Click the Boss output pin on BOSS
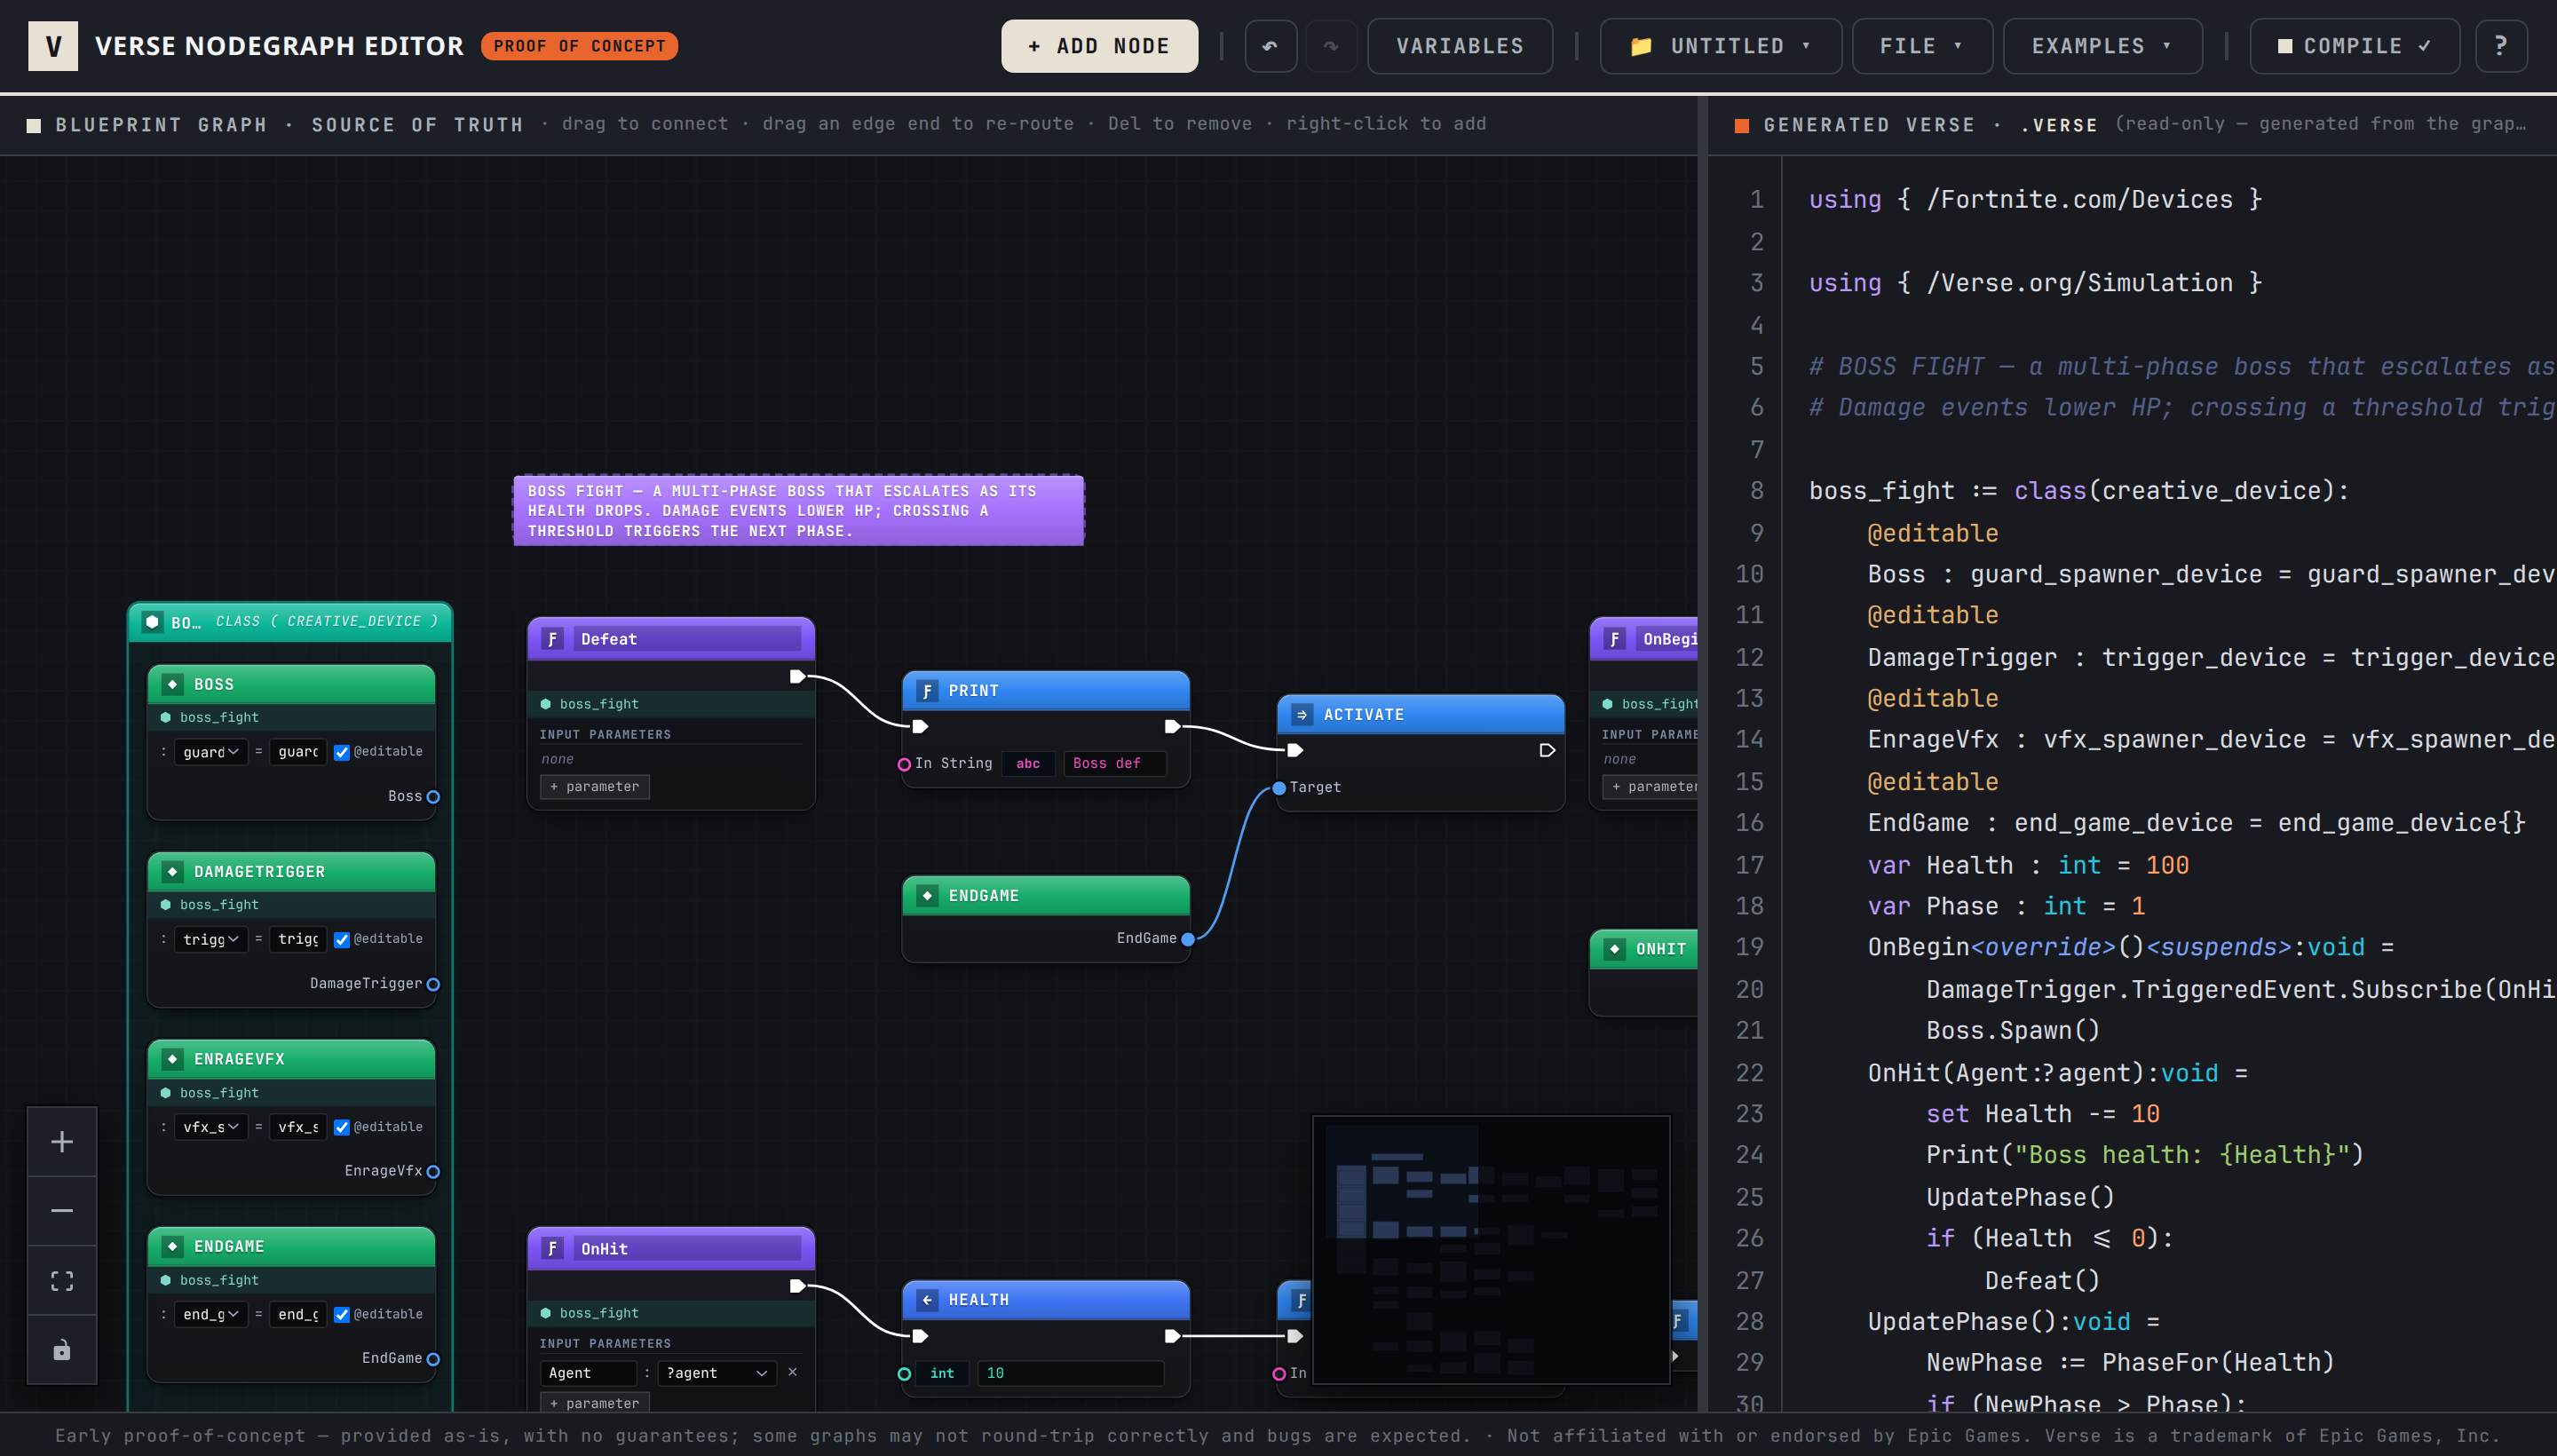2557x1456 pixels. tap(433, 797)
